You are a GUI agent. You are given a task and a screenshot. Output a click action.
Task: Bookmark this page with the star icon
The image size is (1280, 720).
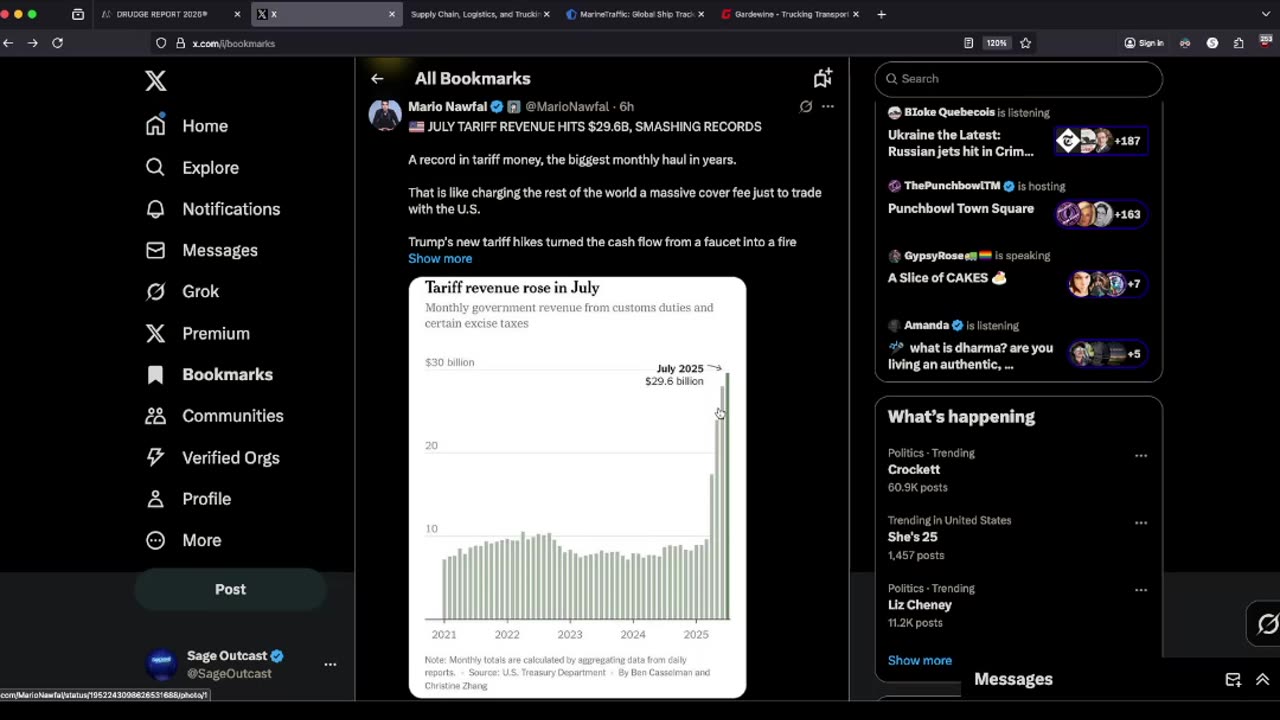(1026, 43)
